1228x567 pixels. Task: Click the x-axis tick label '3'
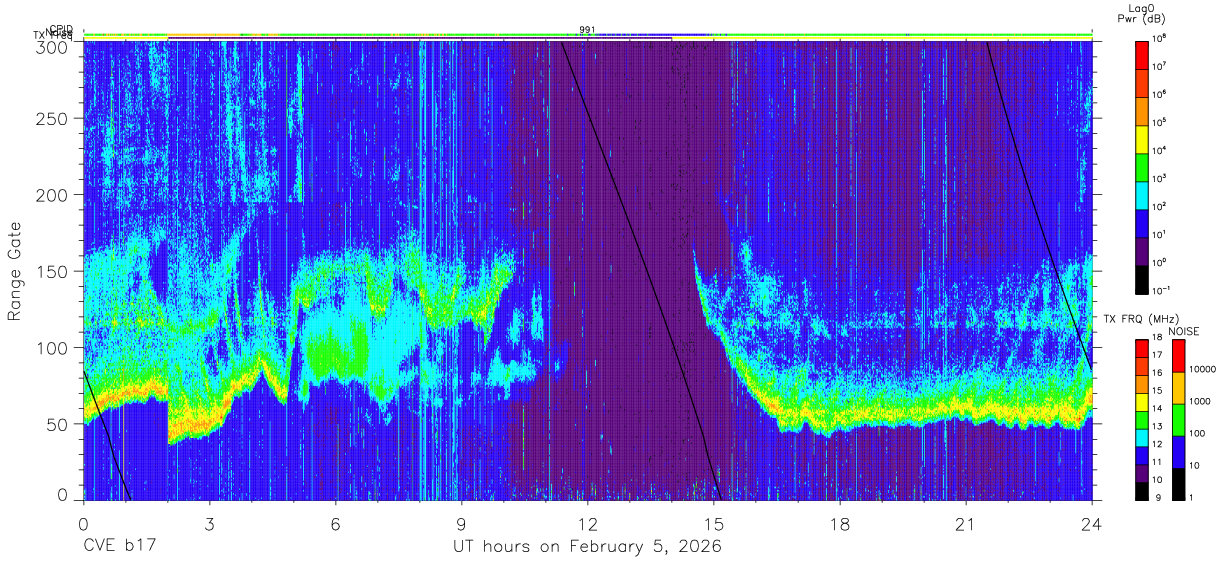pos(209,524)
